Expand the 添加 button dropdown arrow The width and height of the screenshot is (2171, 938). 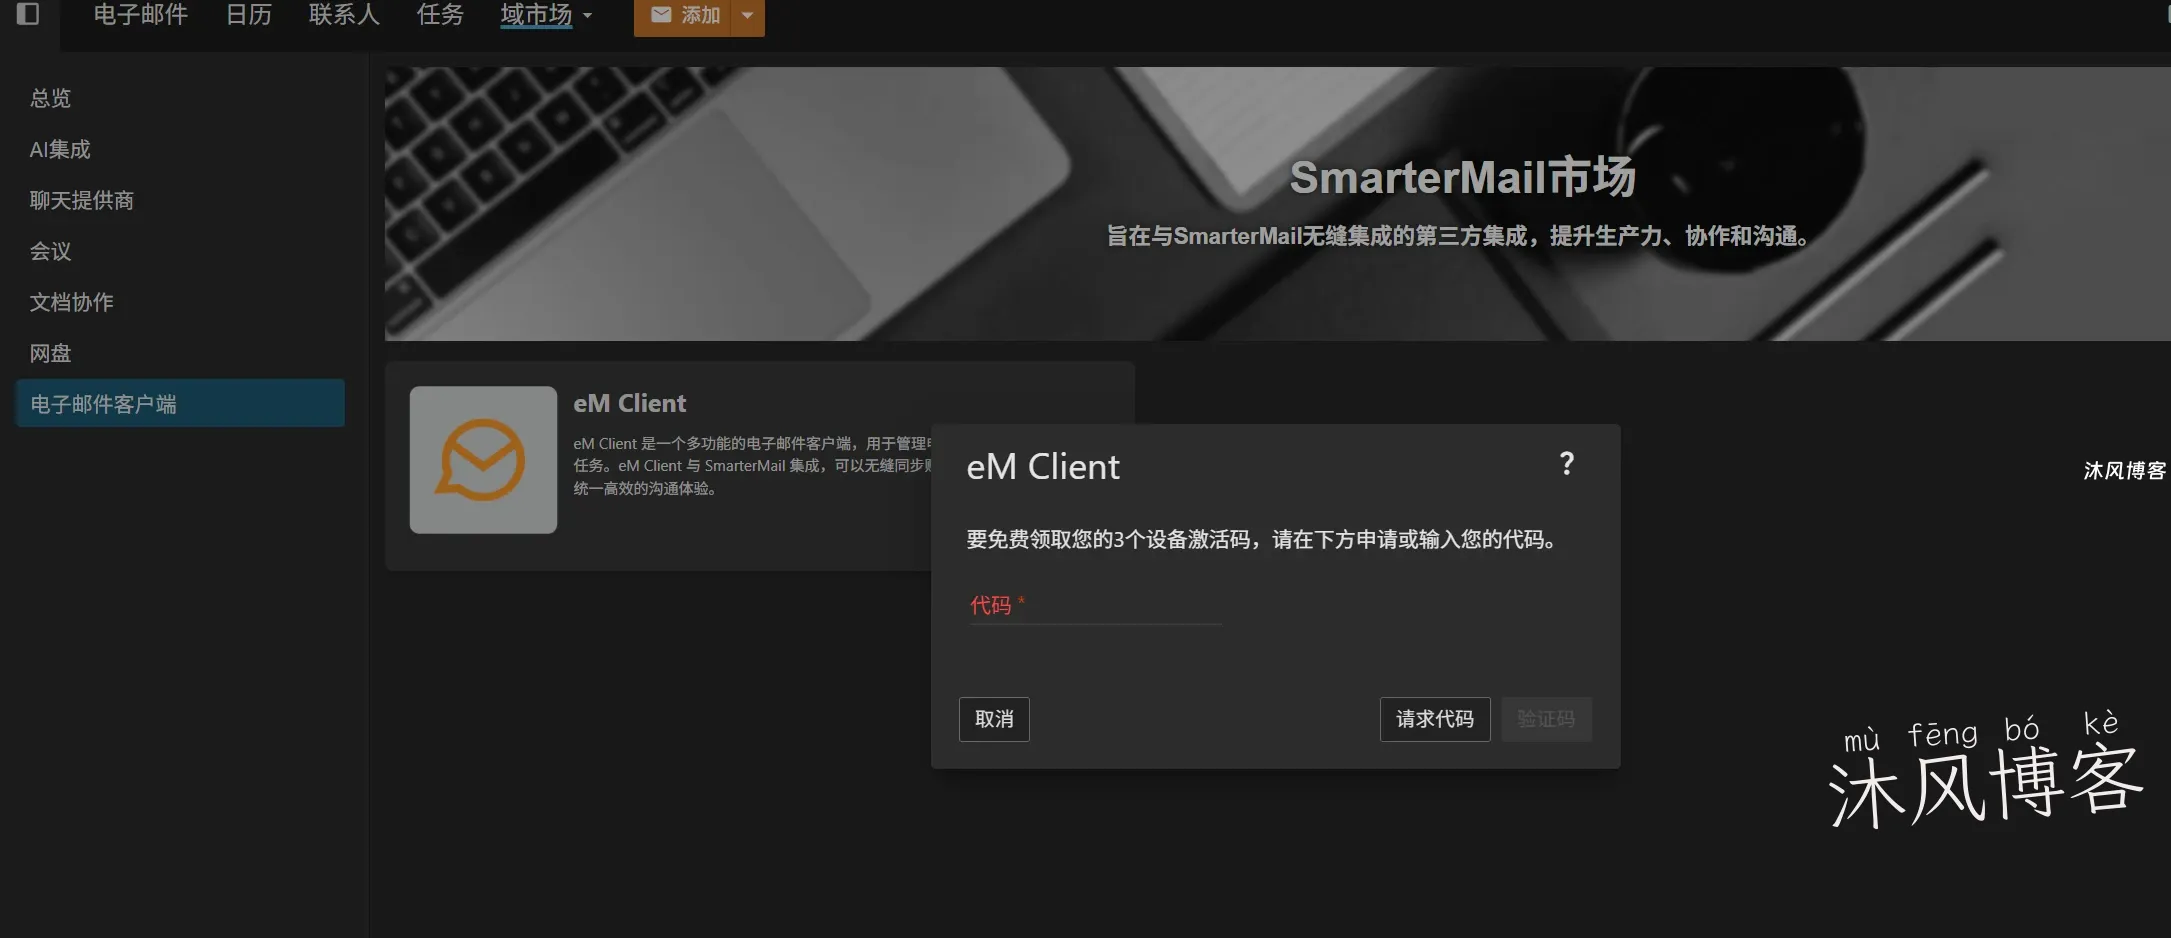pos(748,16)
